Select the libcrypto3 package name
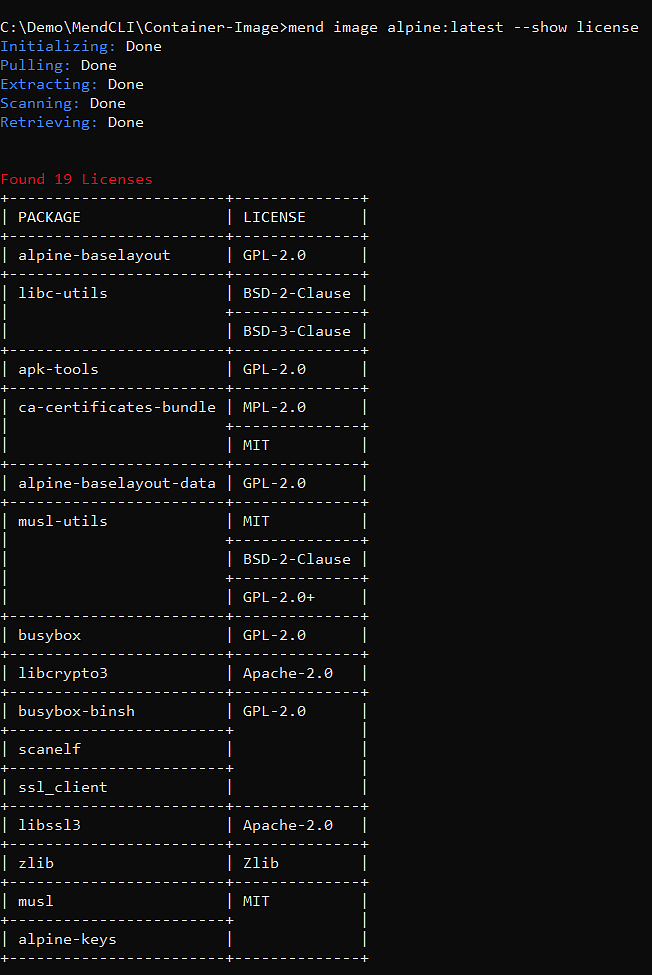The width and height of the screenshot is (652, 975). coord(62,673)
